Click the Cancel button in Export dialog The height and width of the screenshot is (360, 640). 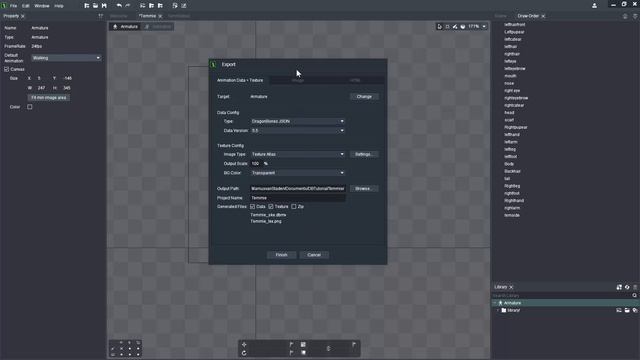(314, 255)
